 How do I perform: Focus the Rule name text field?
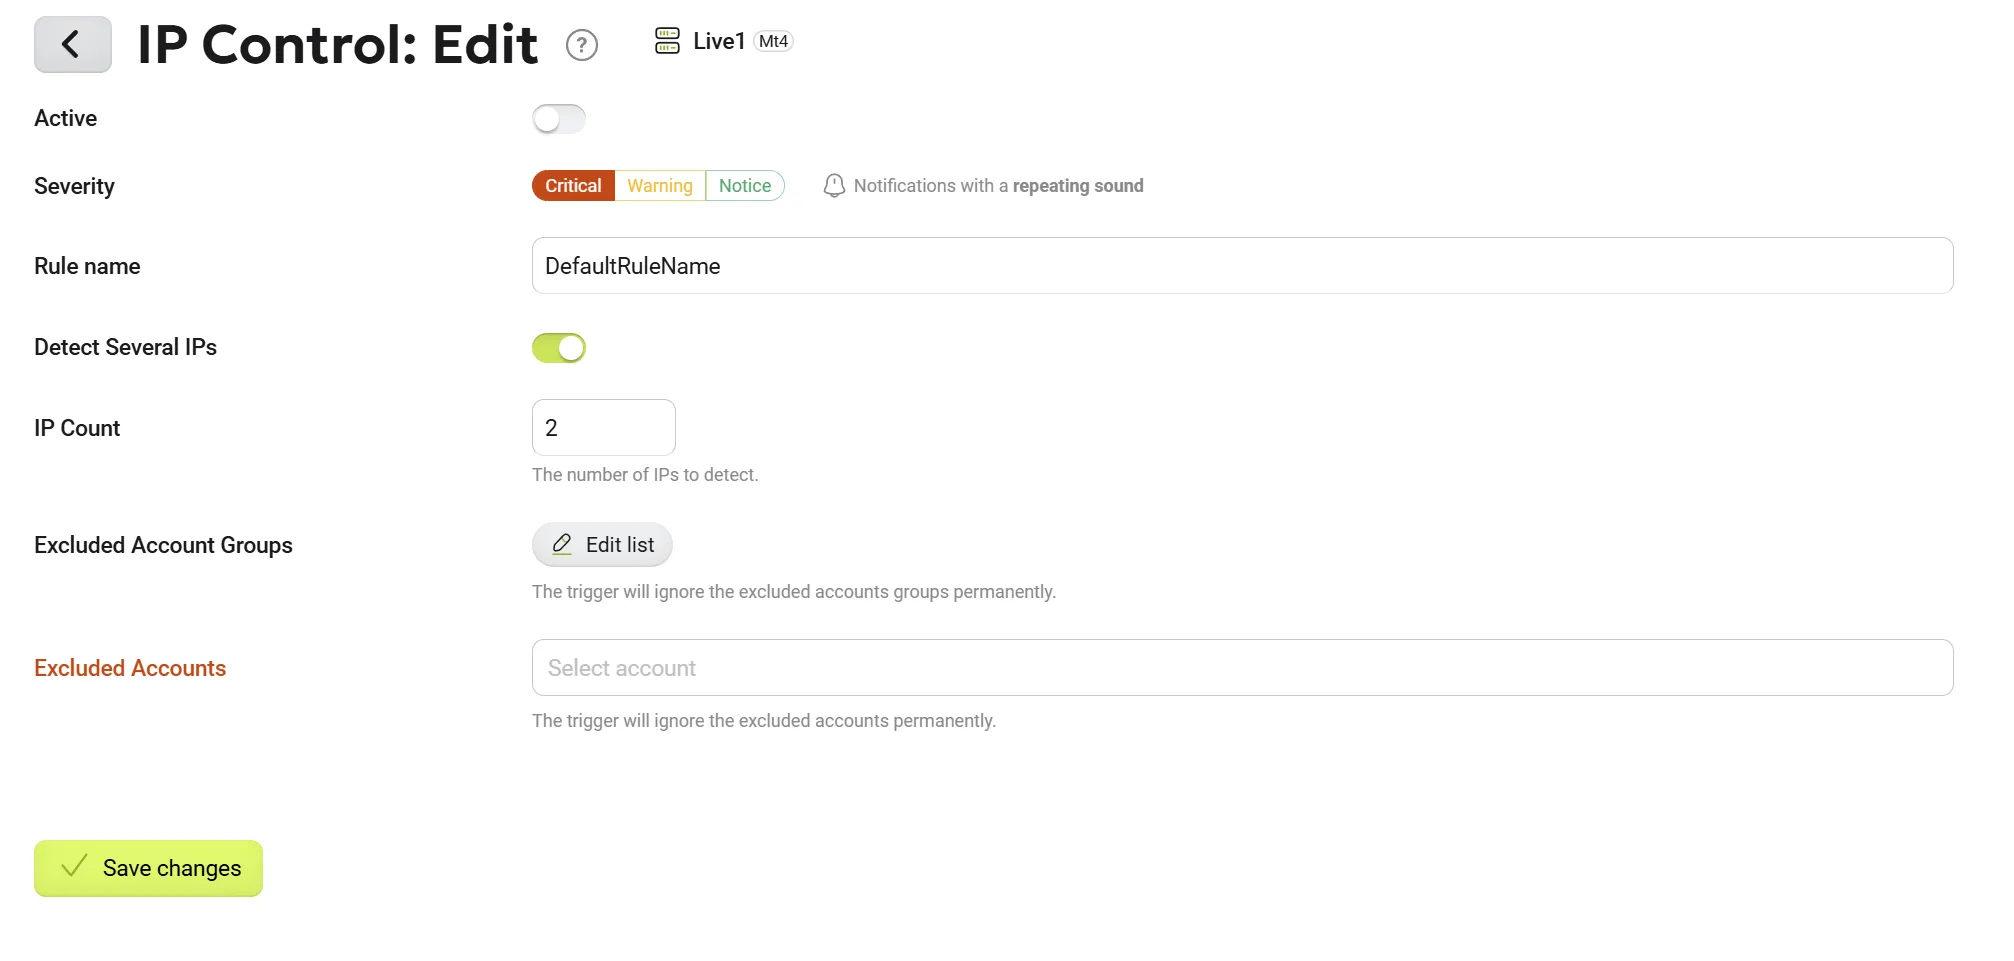(x=1242, y=266)
